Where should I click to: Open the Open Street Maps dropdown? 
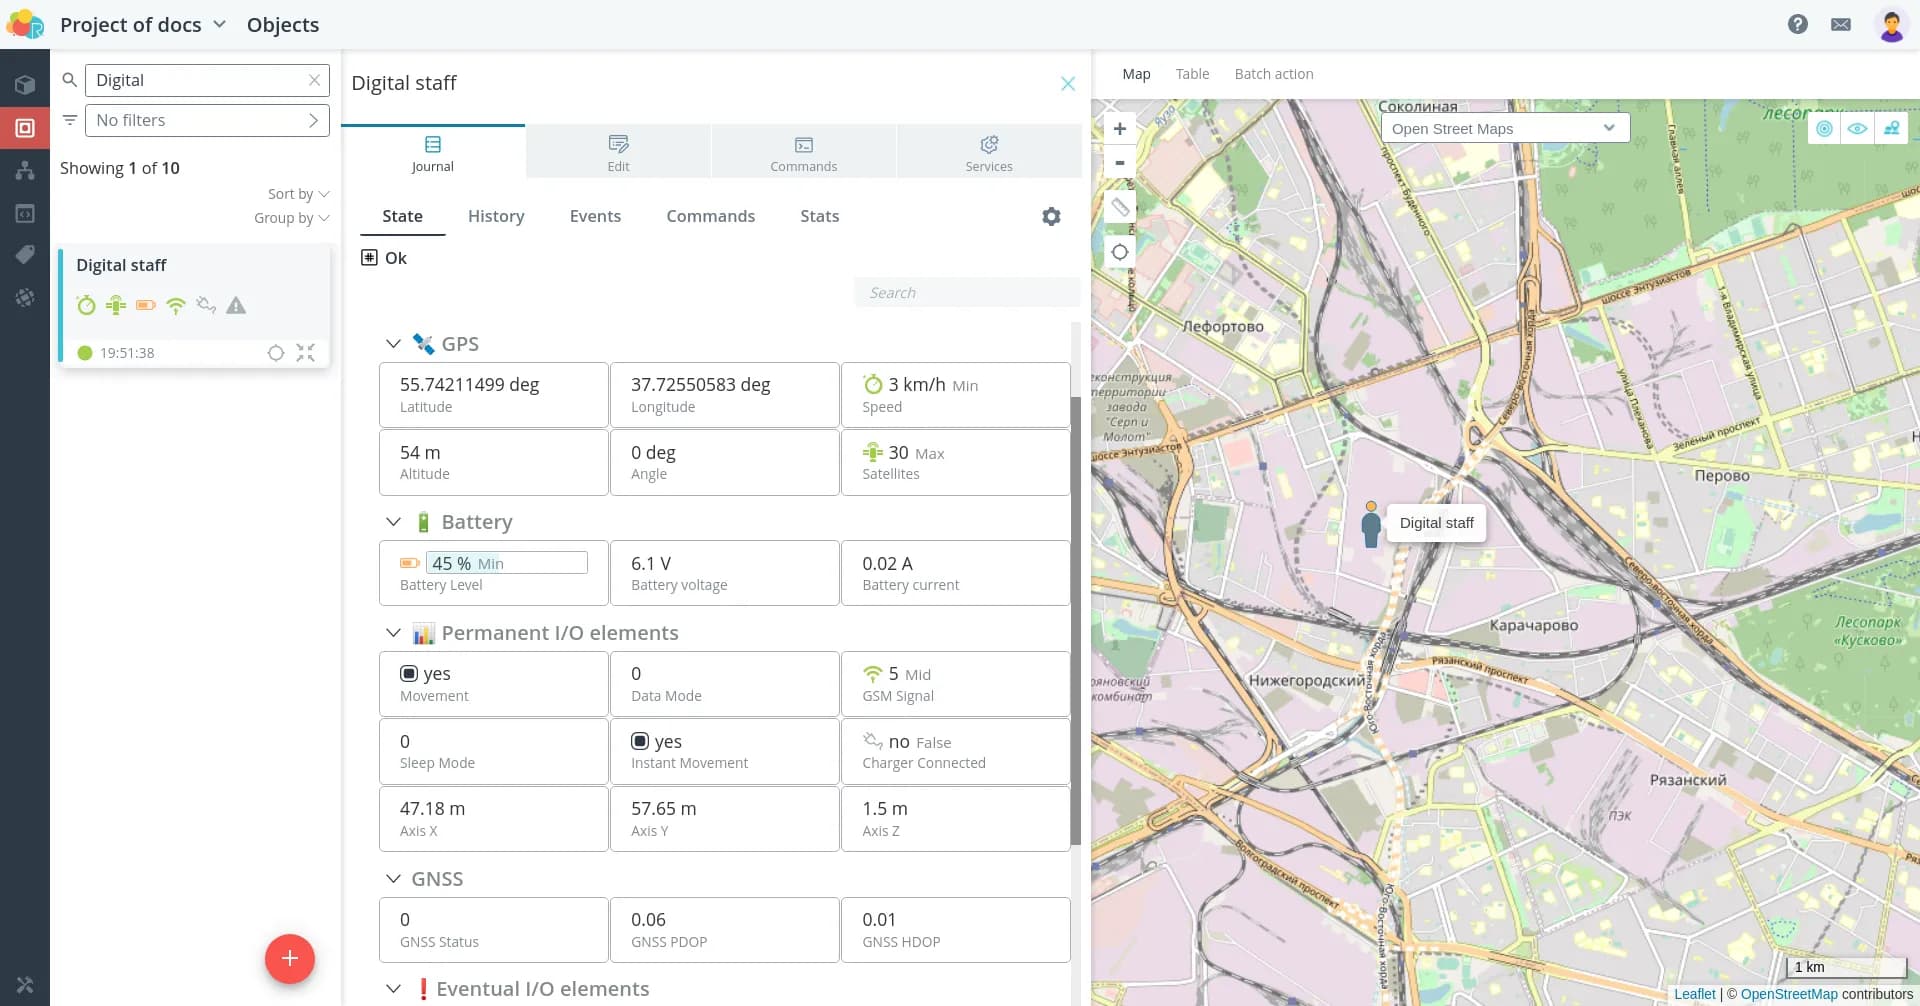click(x=1504, y=128)
